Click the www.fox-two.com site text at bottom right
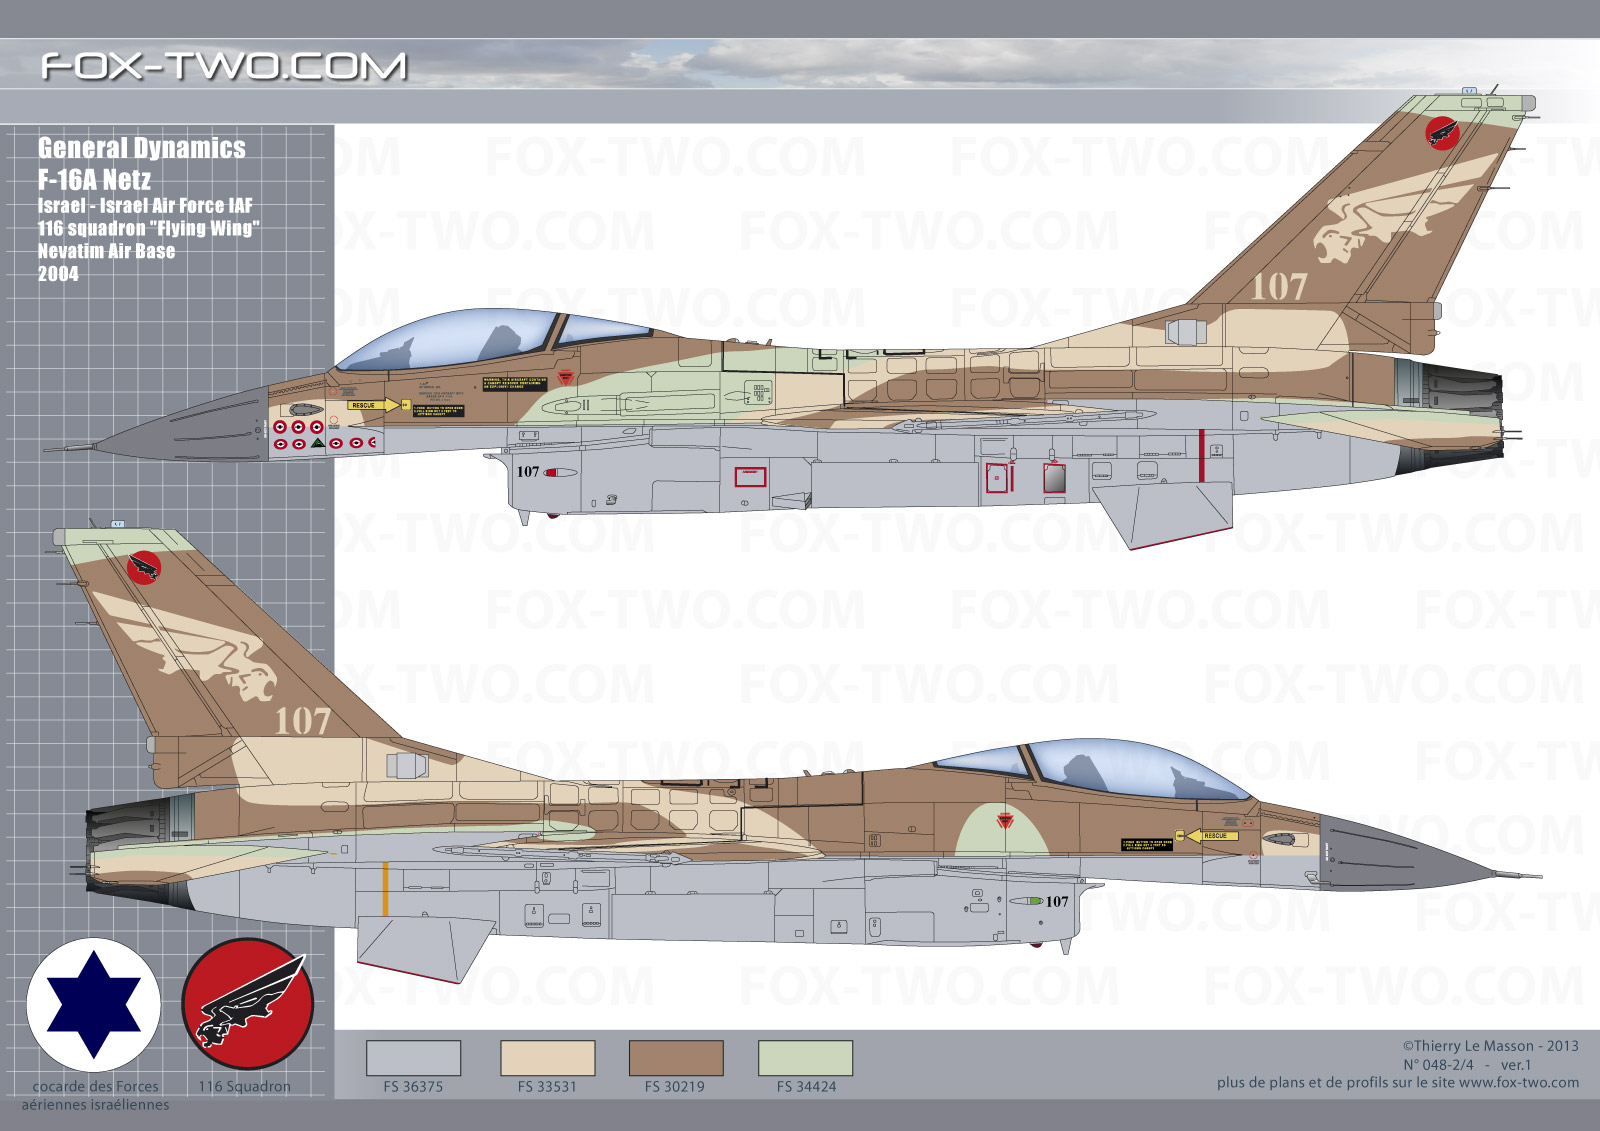Screen dimensions: 1600x1131 click(x=1519, y=1082)
